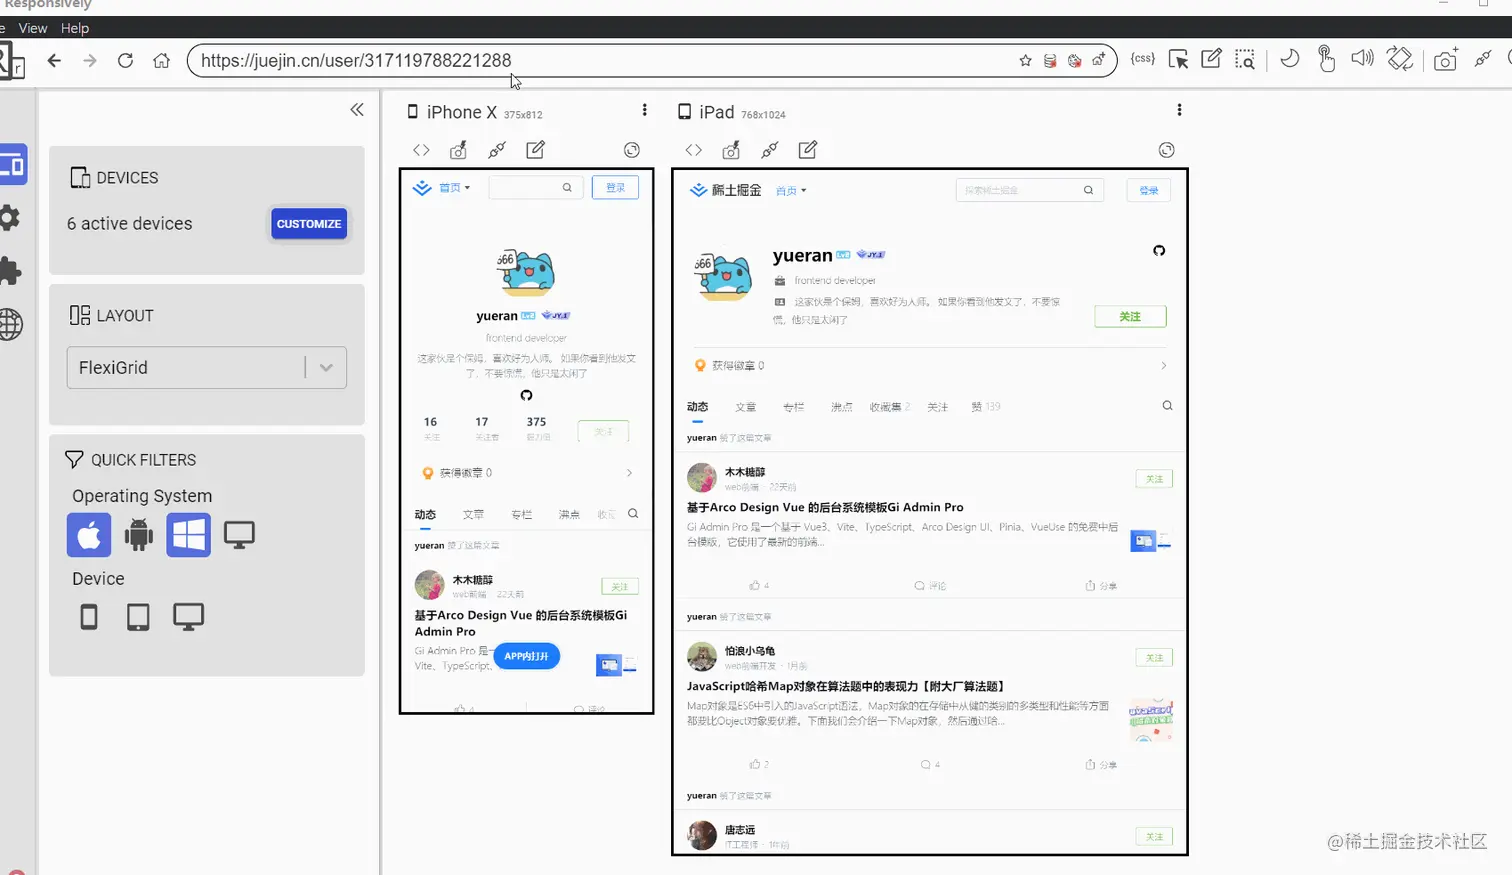This screenshot has width=1512, height=875.
Task: Open the View menu
Action: (x=33, y=28)
